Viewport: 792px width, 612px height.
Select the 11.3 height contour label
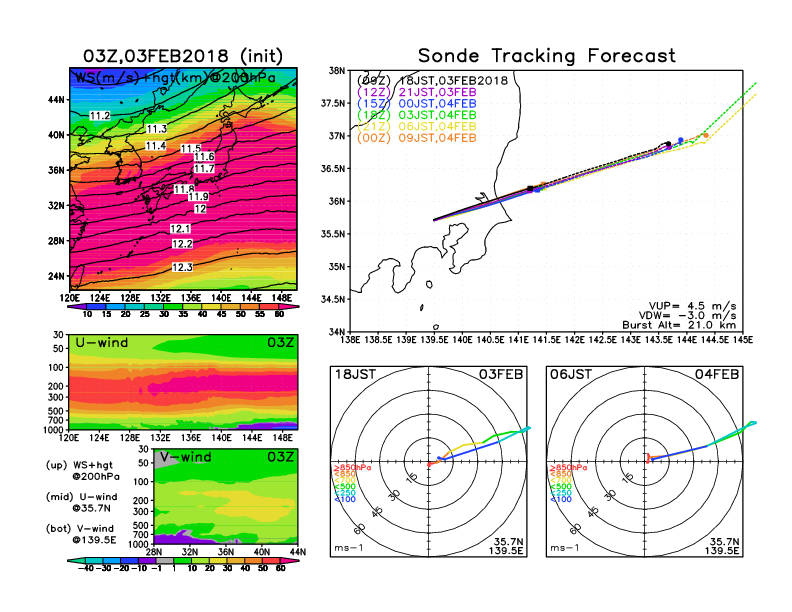coord(157,129)
